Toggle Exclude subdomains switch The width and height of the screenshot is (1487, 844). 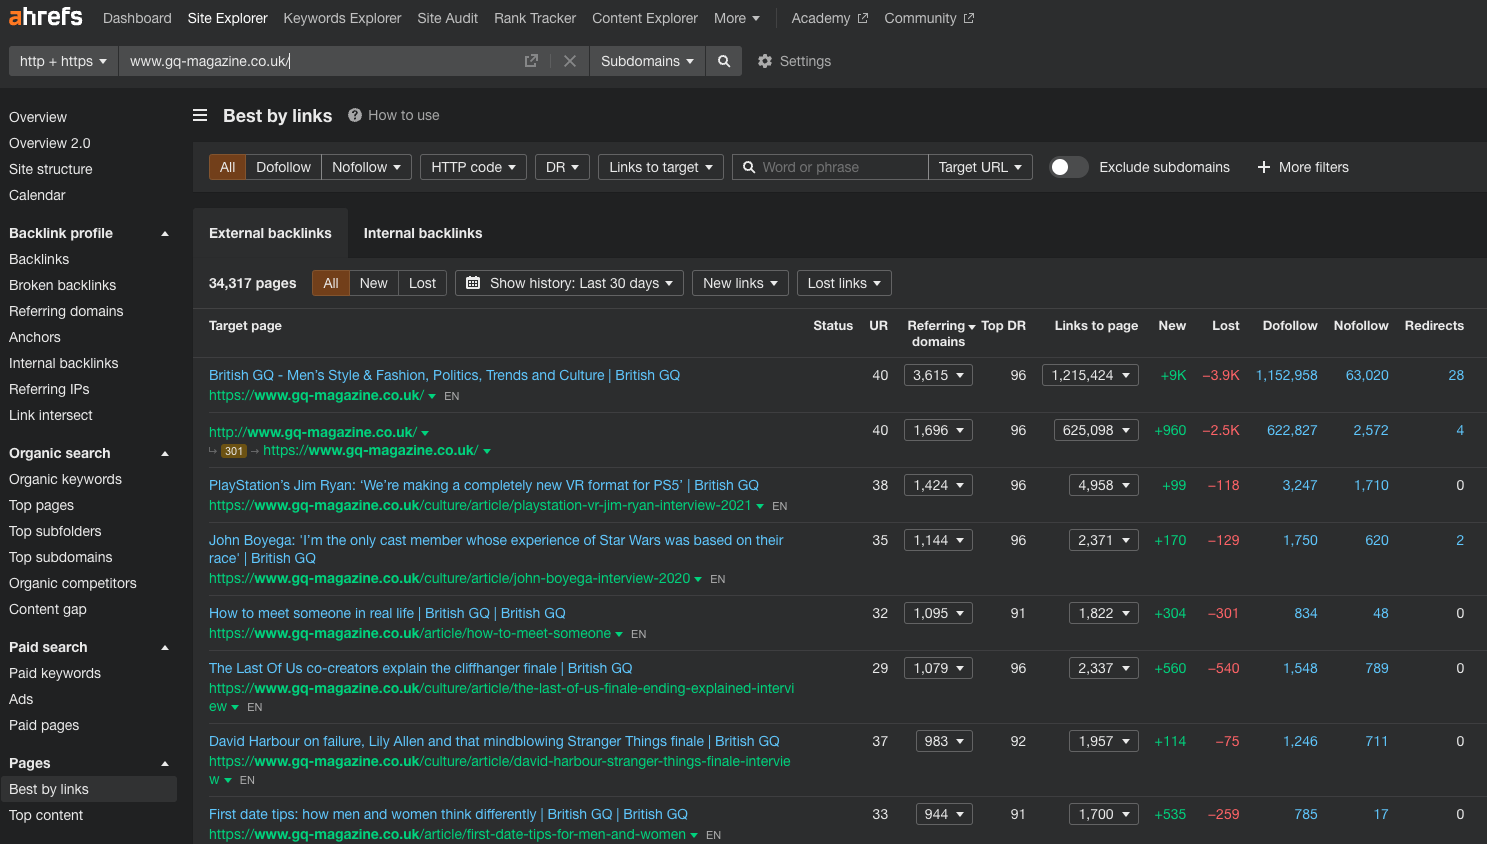pyautogui.click(x=1068, y=167)
